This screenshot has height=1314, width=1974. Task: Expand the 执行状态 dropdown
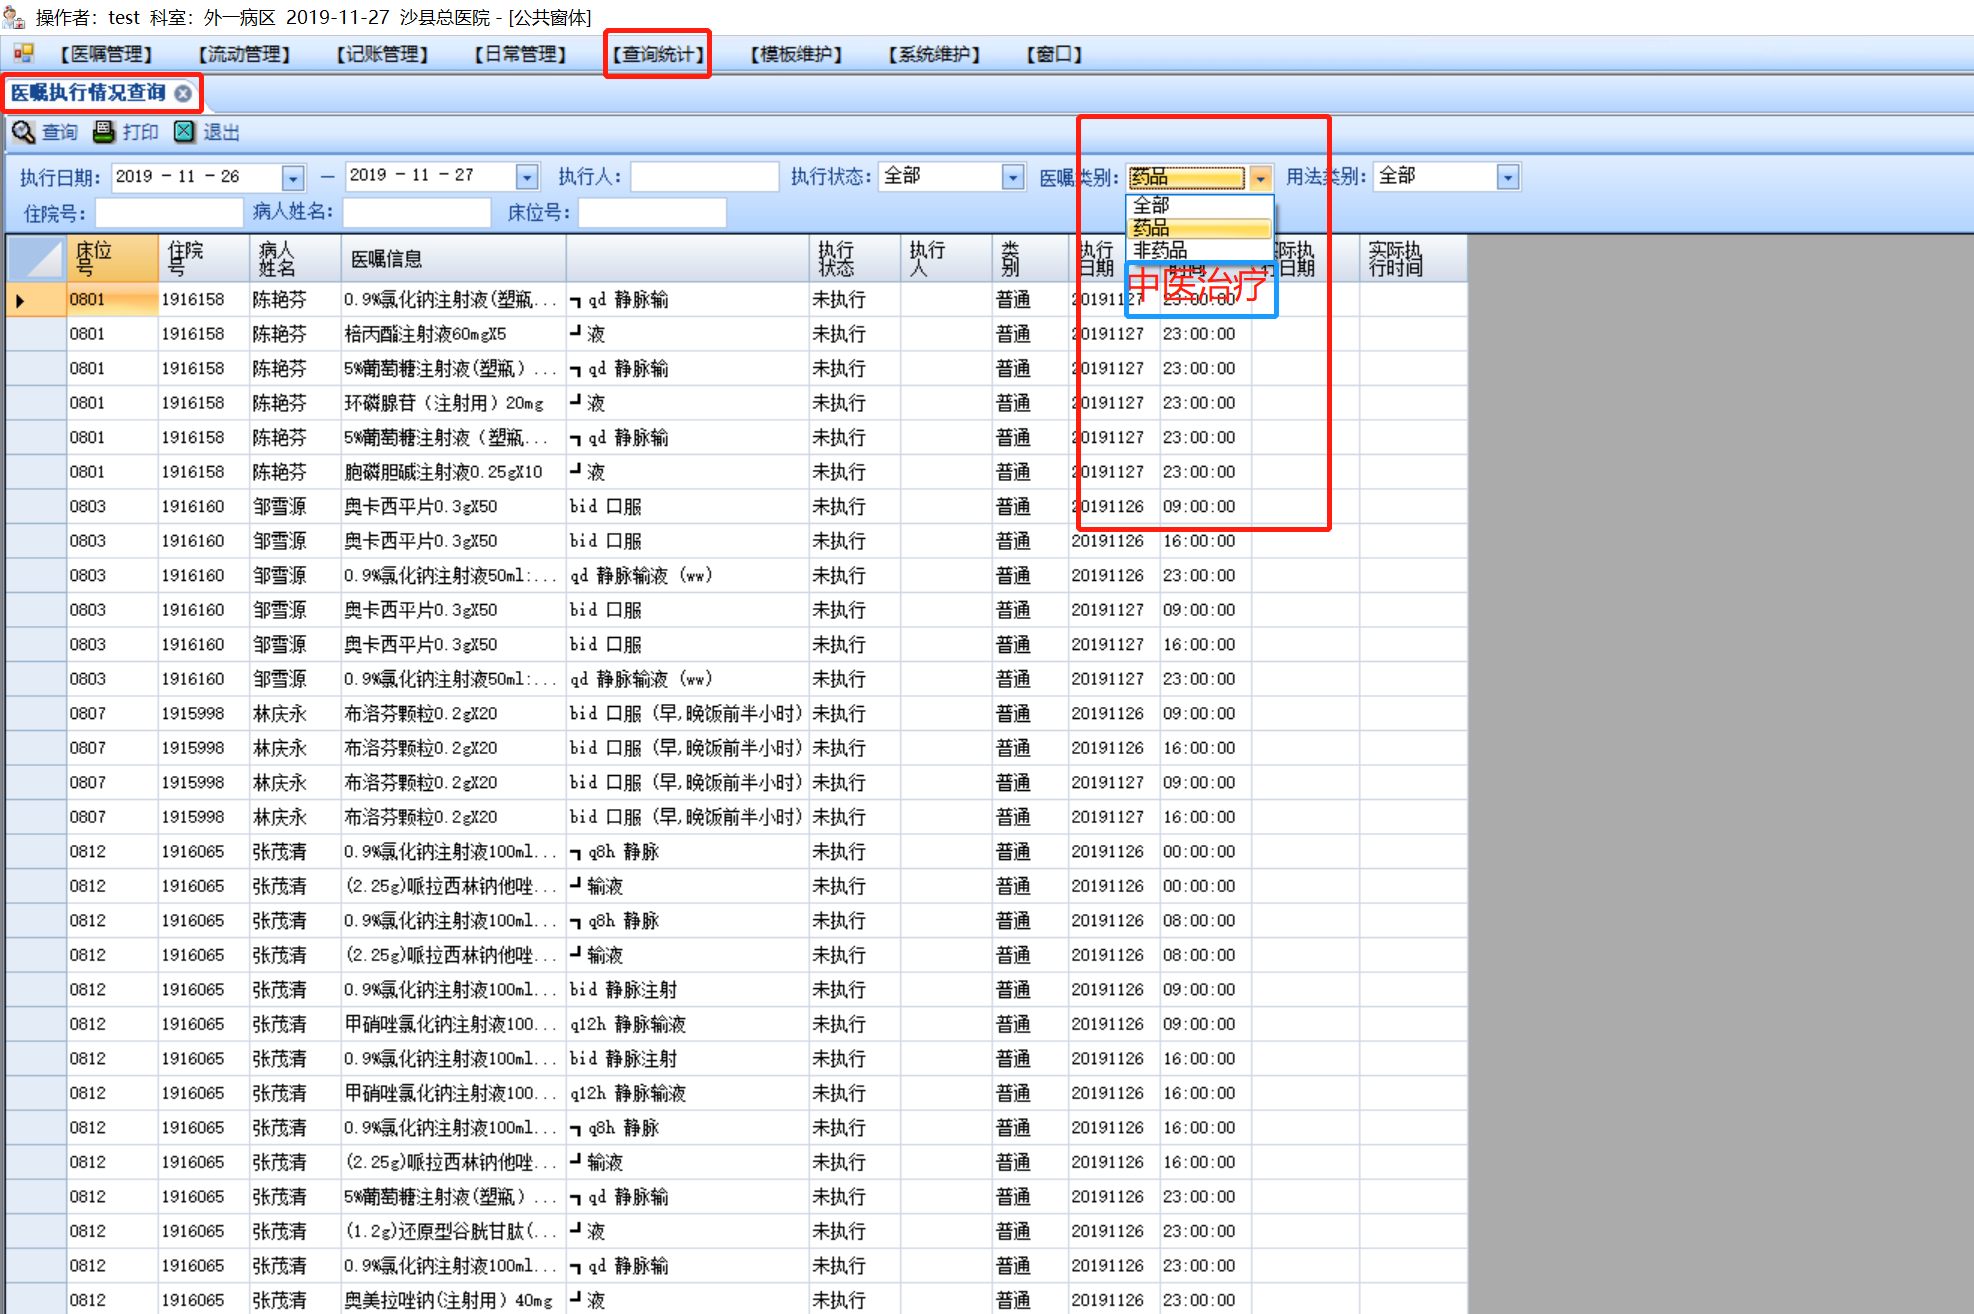[x=1013, y=178]
